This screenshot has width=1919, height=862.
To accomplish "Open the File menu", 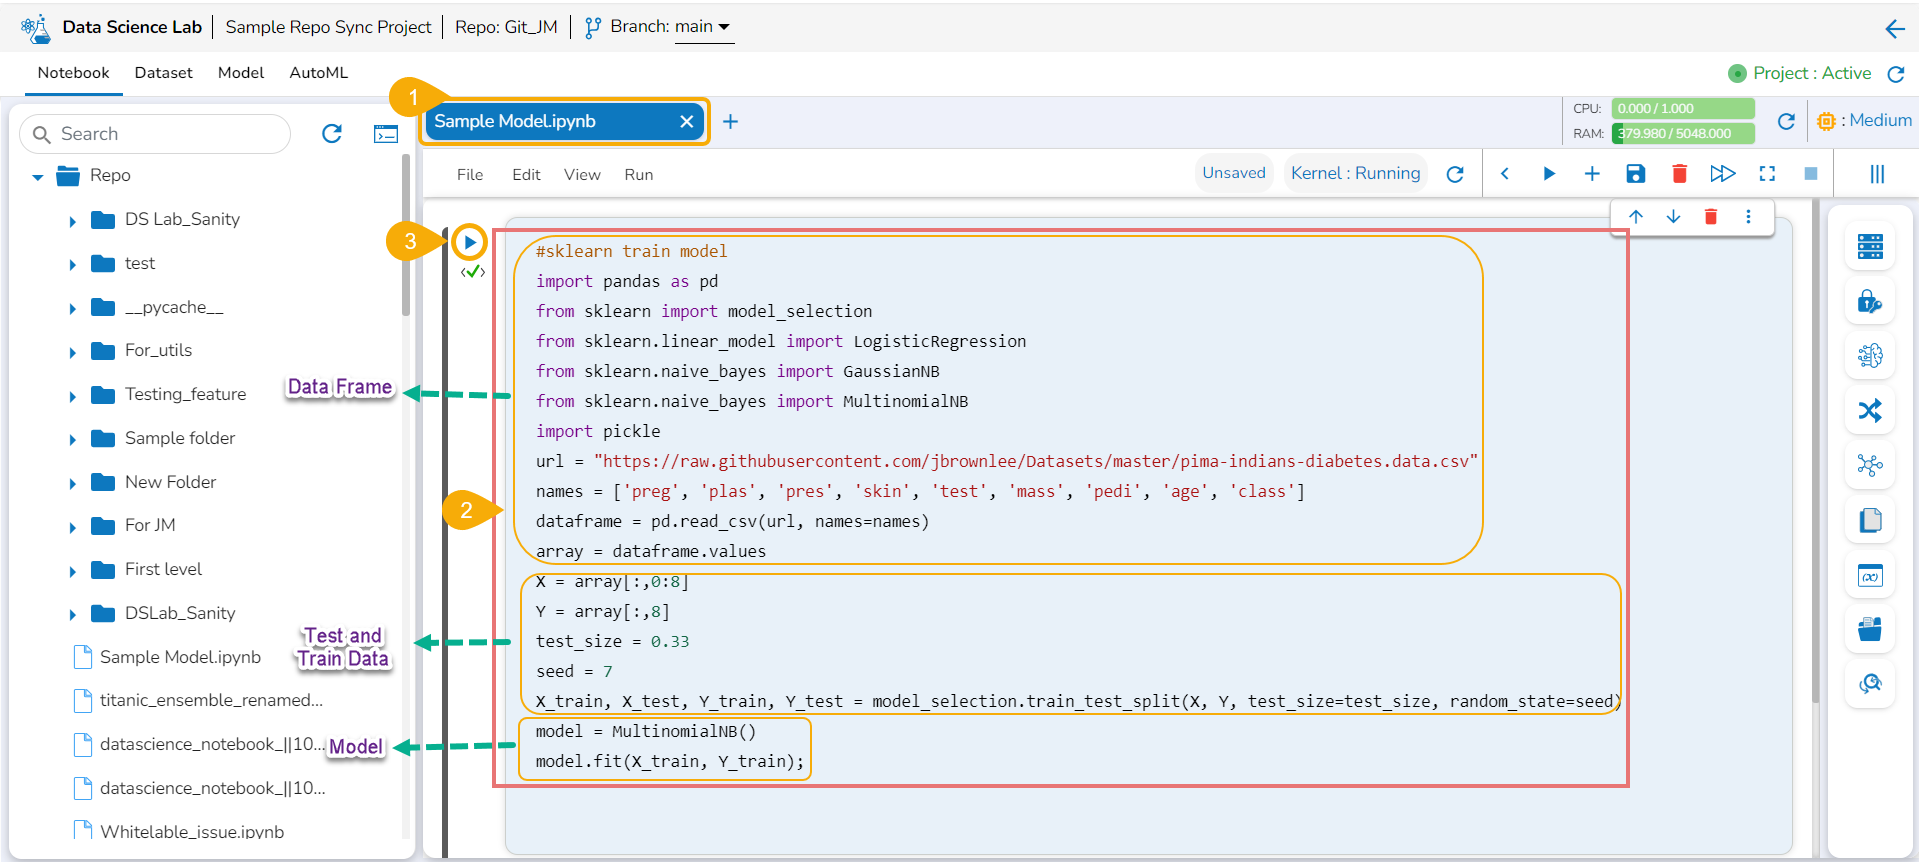I will click(469, 175).
